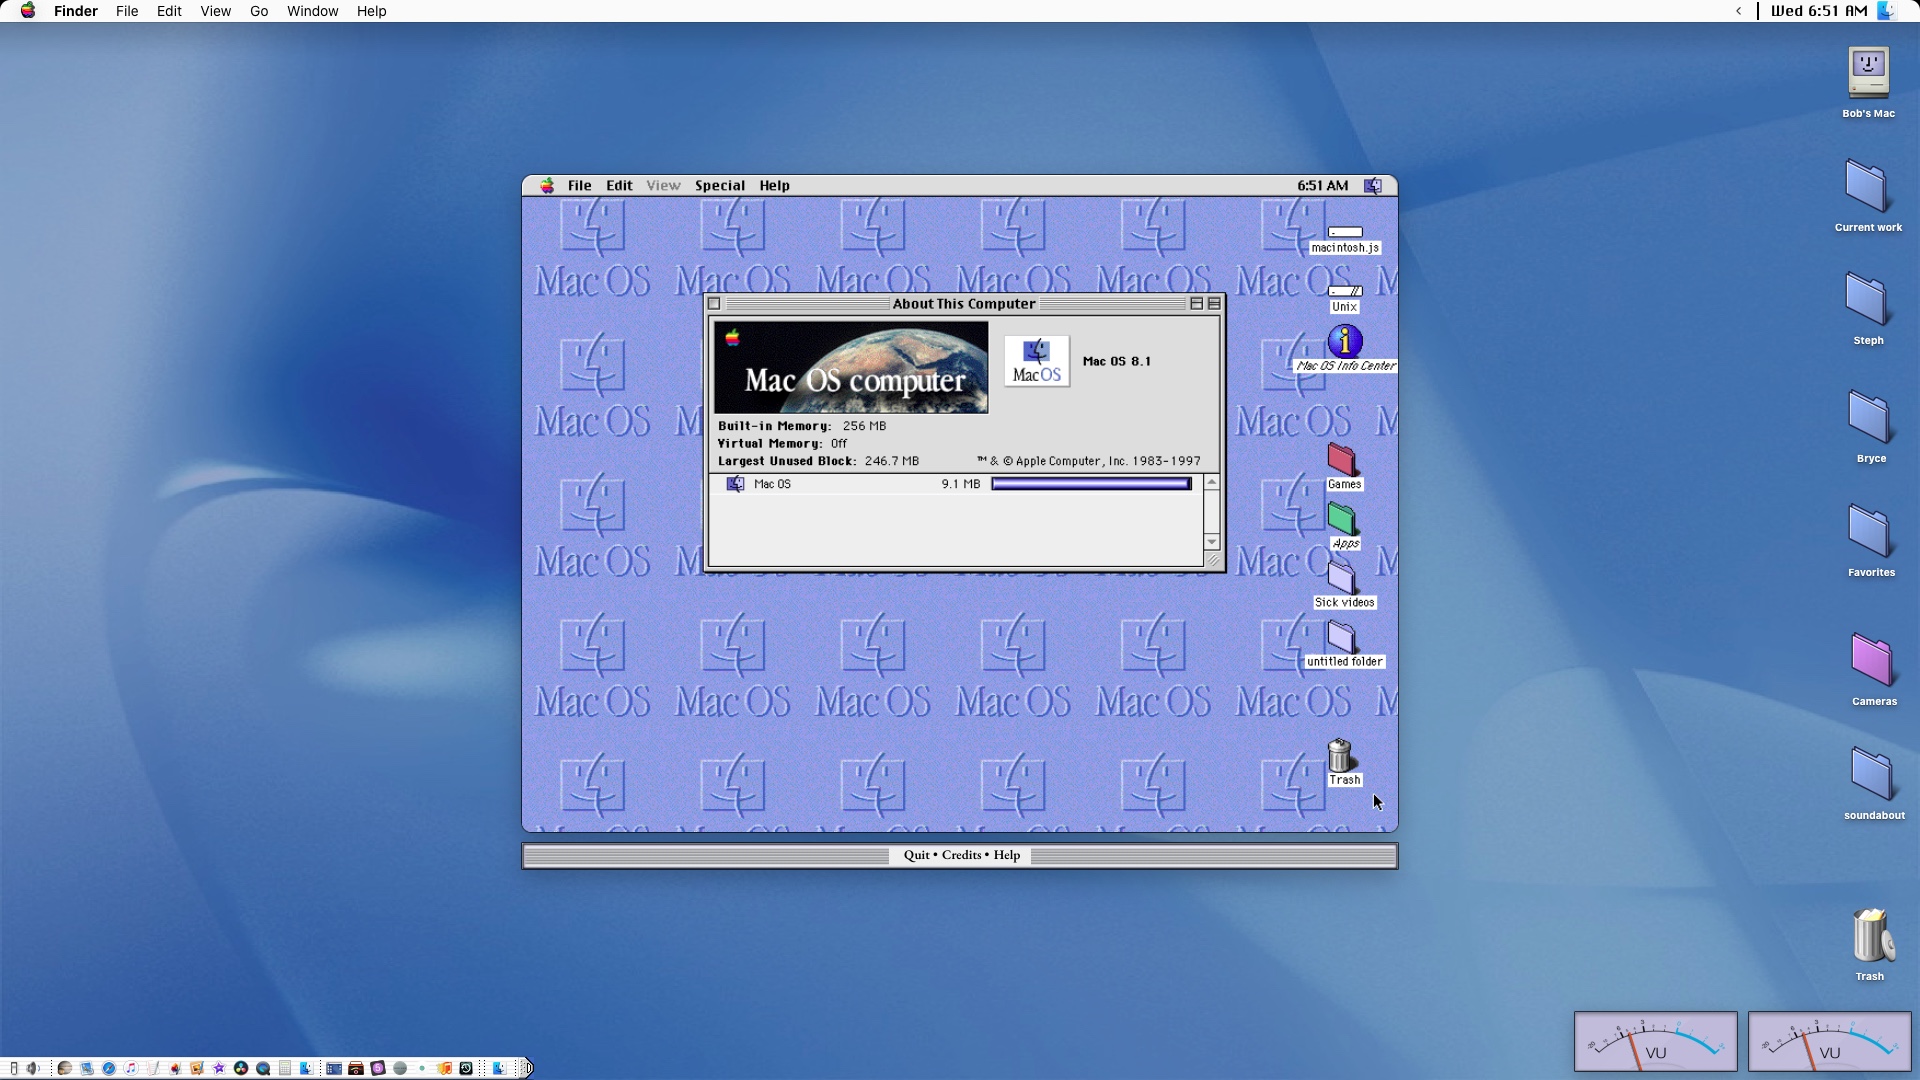1920x1080 pixels.
Task: Click Mac OS logo in About window
Action: coord(1037,361)
